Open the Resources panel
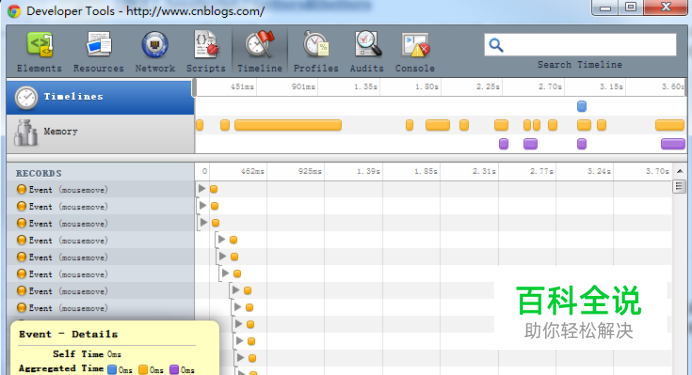The height and width of the screenshot is (375, 692). tap(98, 52)
